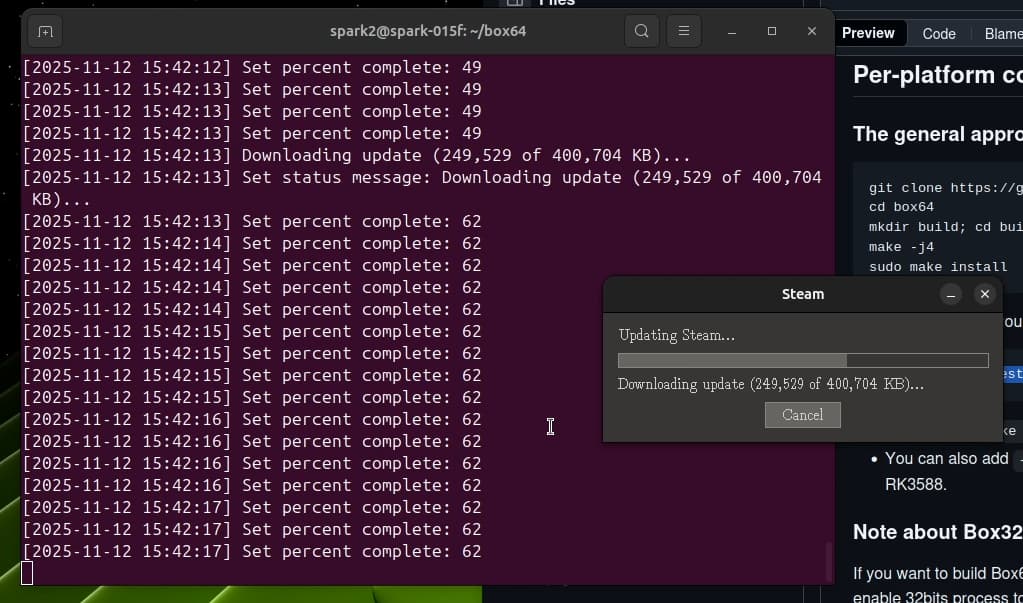
Task: Click the Steam update progress bar
Action: click(802, 360)
